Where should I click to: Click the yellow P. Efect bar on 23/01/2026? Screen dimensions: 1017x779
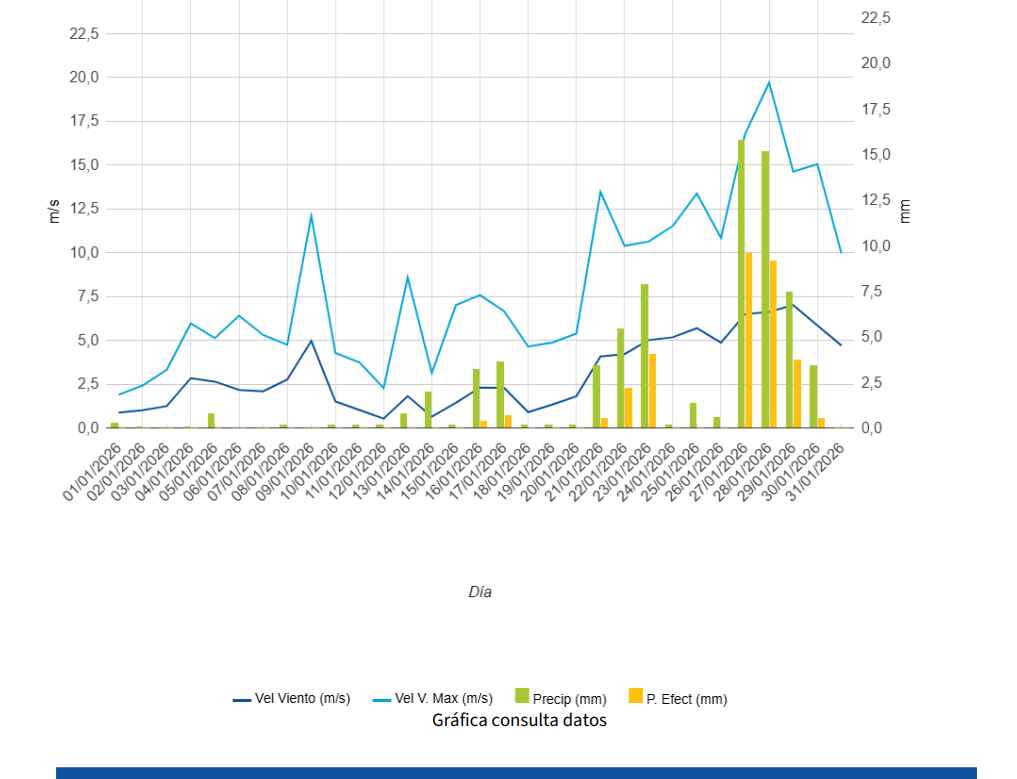[653, 391]
